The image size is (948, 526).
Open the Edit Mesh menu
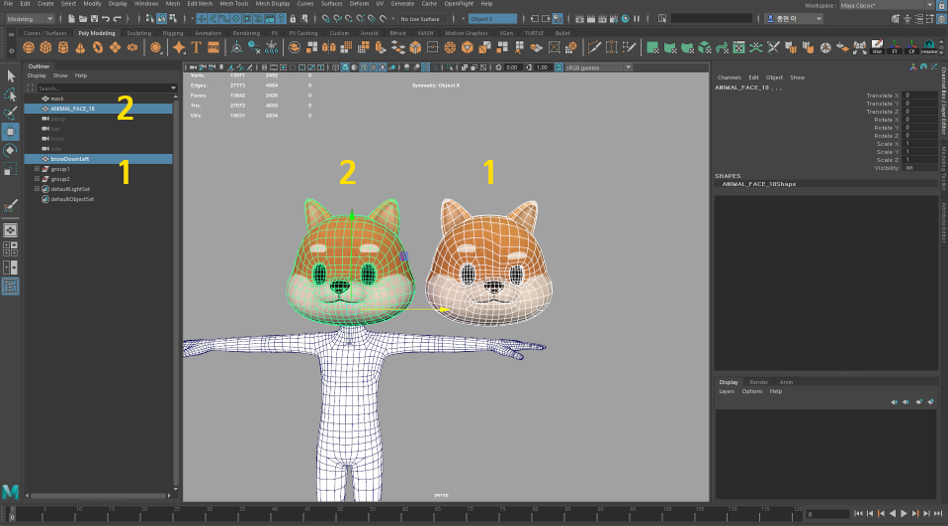(200, 4)
